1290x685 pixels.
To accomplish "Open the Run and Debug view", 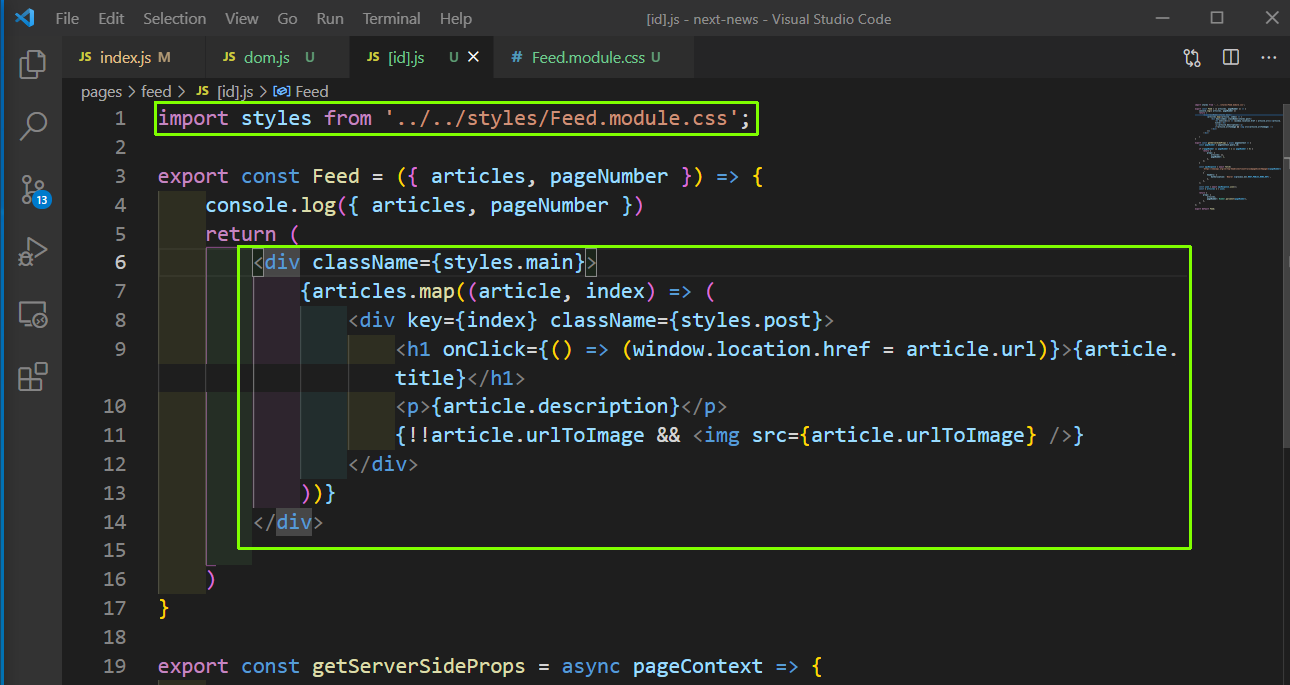I will pyautogui.click(x=32, y=252).
